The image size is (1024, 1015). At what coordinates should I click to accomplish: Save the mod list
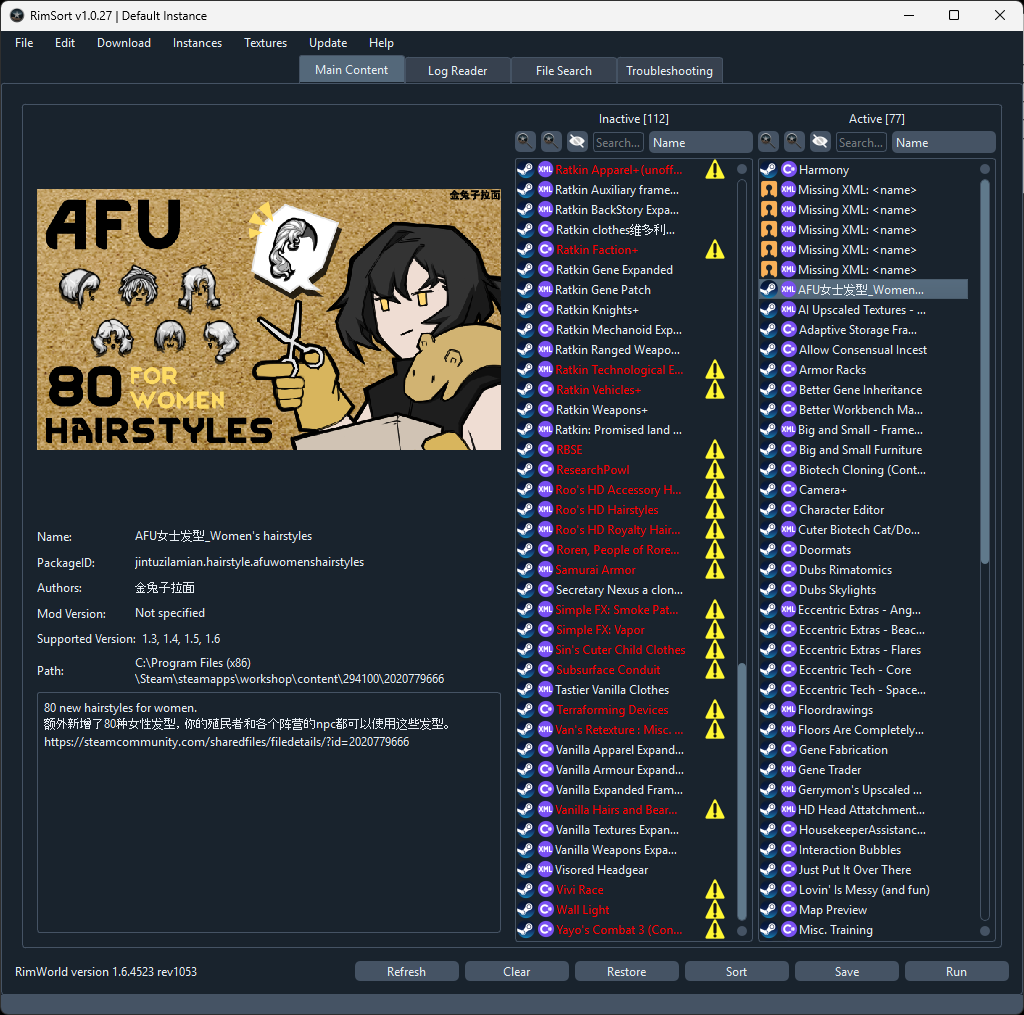pyautogui.click(x=846, y=971)
